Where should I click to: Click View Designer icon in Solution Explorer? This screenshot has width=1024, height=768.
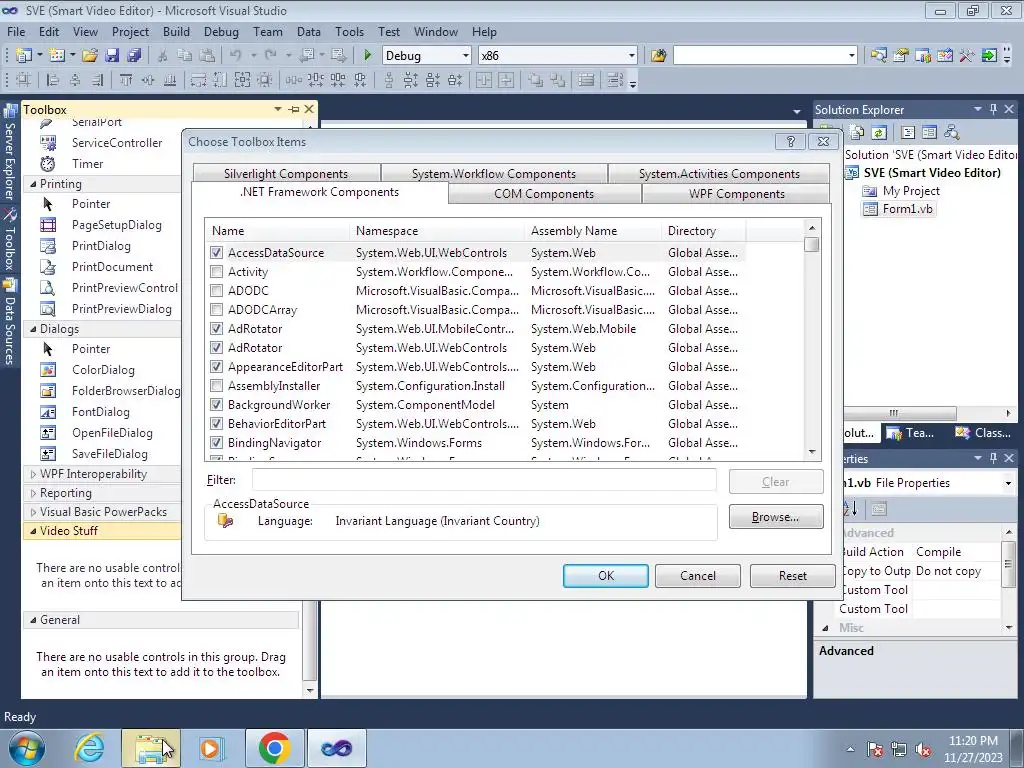tap(929, 133)
